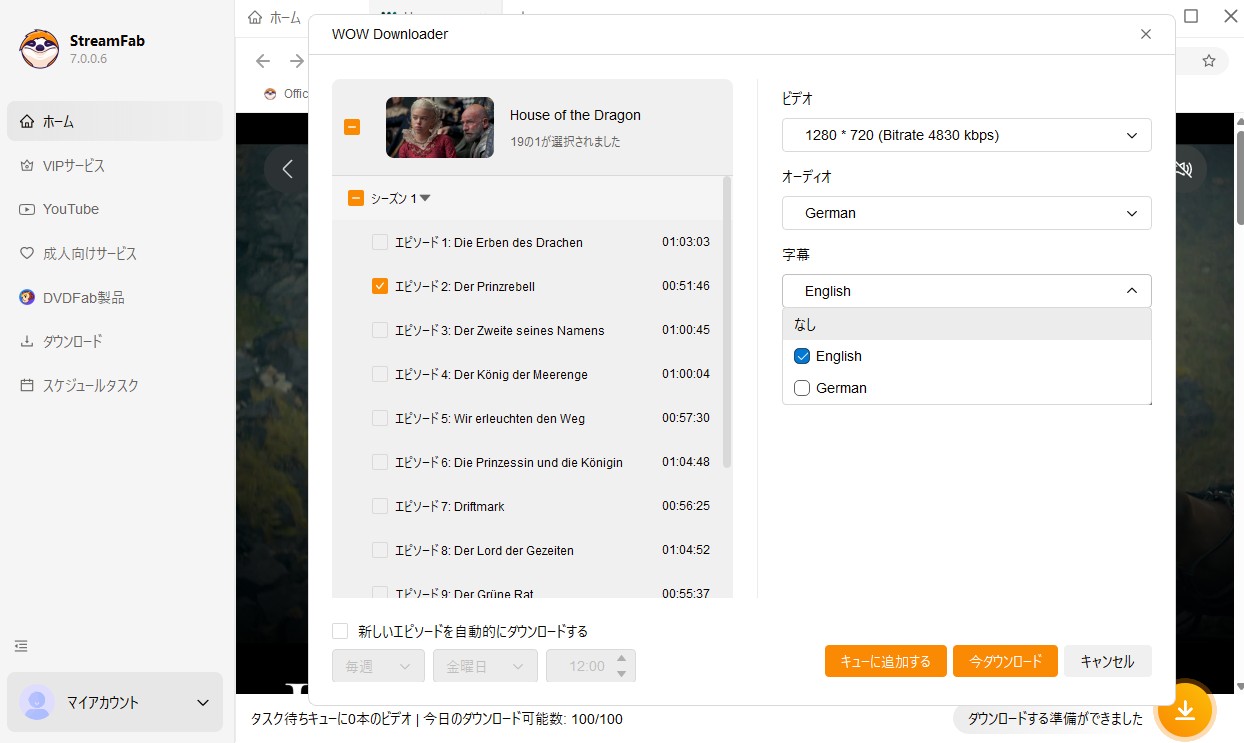Check the German subtitle option

pyautogui.click(x=802, y=388)
